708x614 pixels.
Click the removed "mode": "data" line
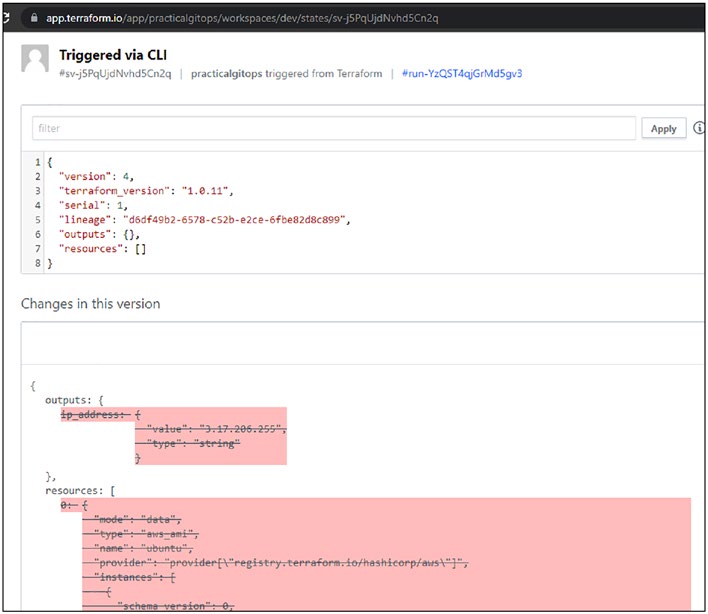[x=132, y=519]
